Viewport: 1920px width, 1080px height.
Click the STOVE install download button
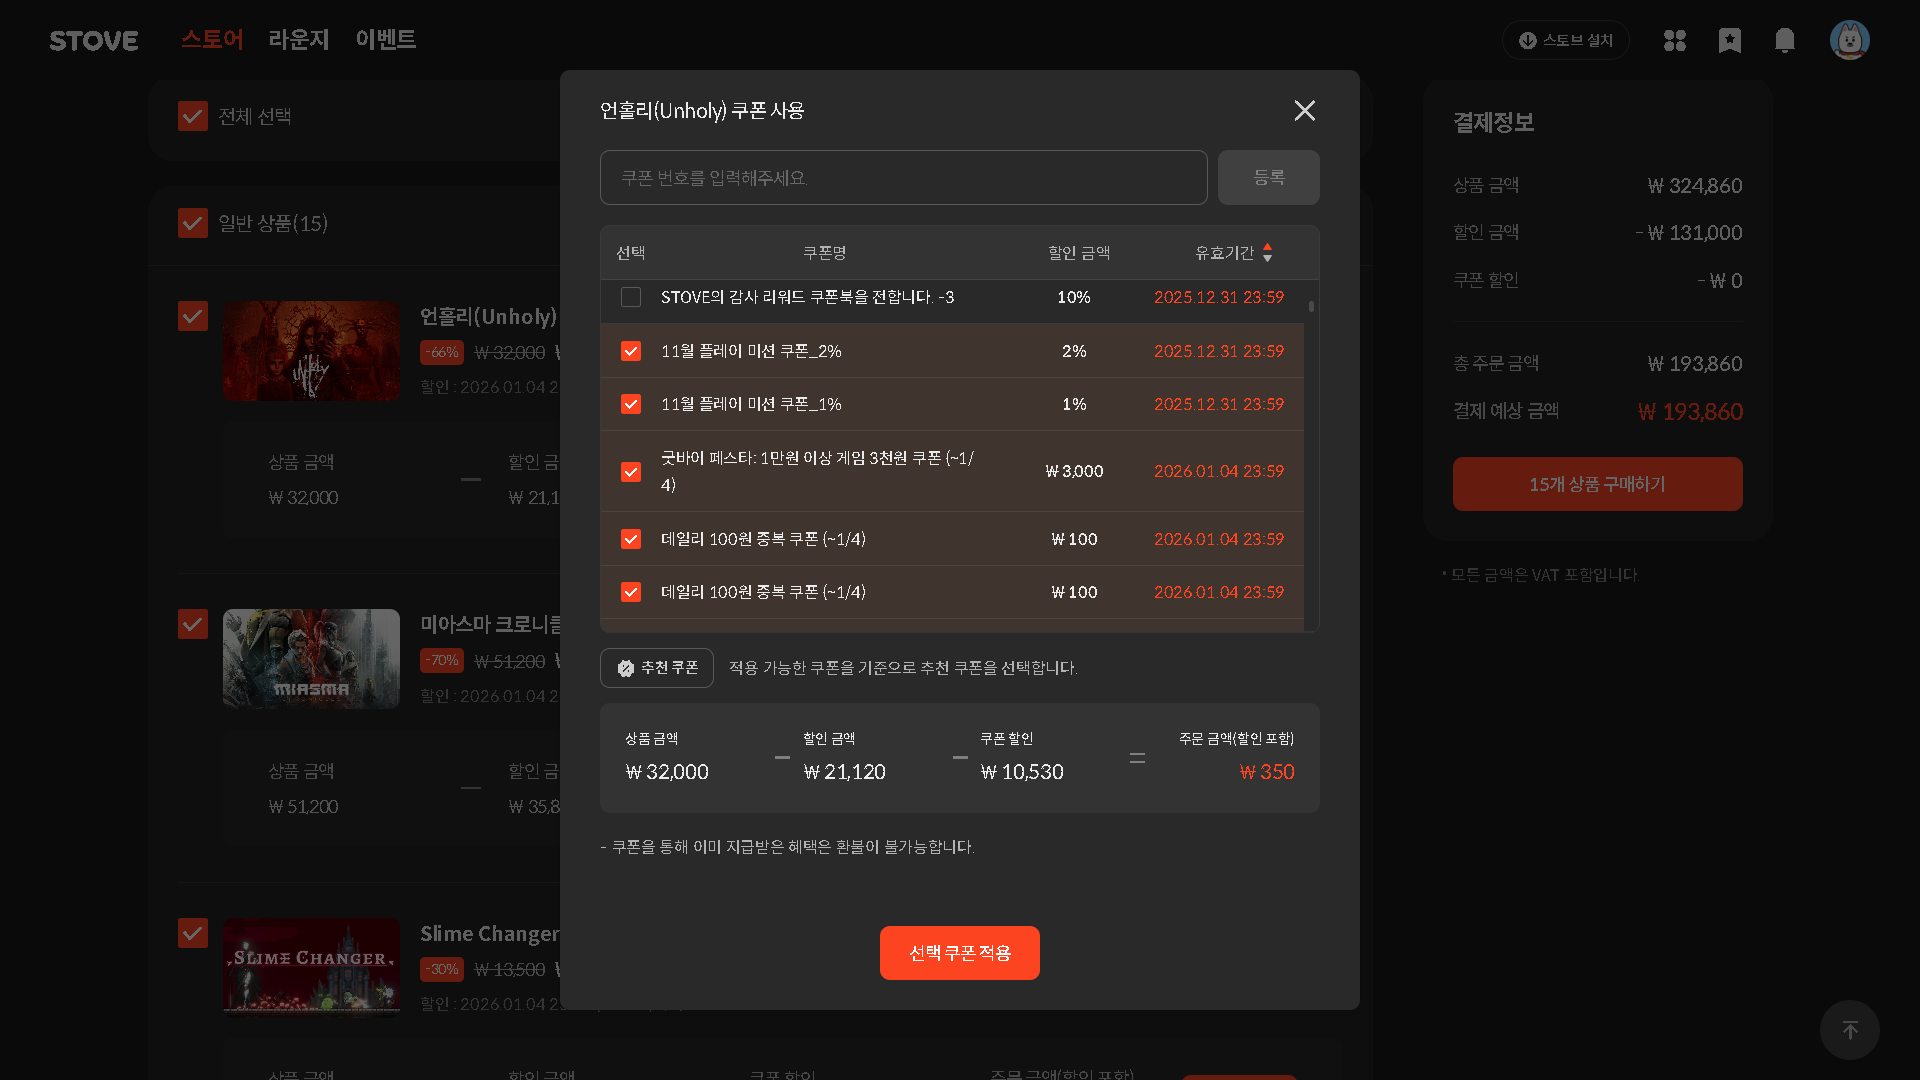pos(1565,41)
